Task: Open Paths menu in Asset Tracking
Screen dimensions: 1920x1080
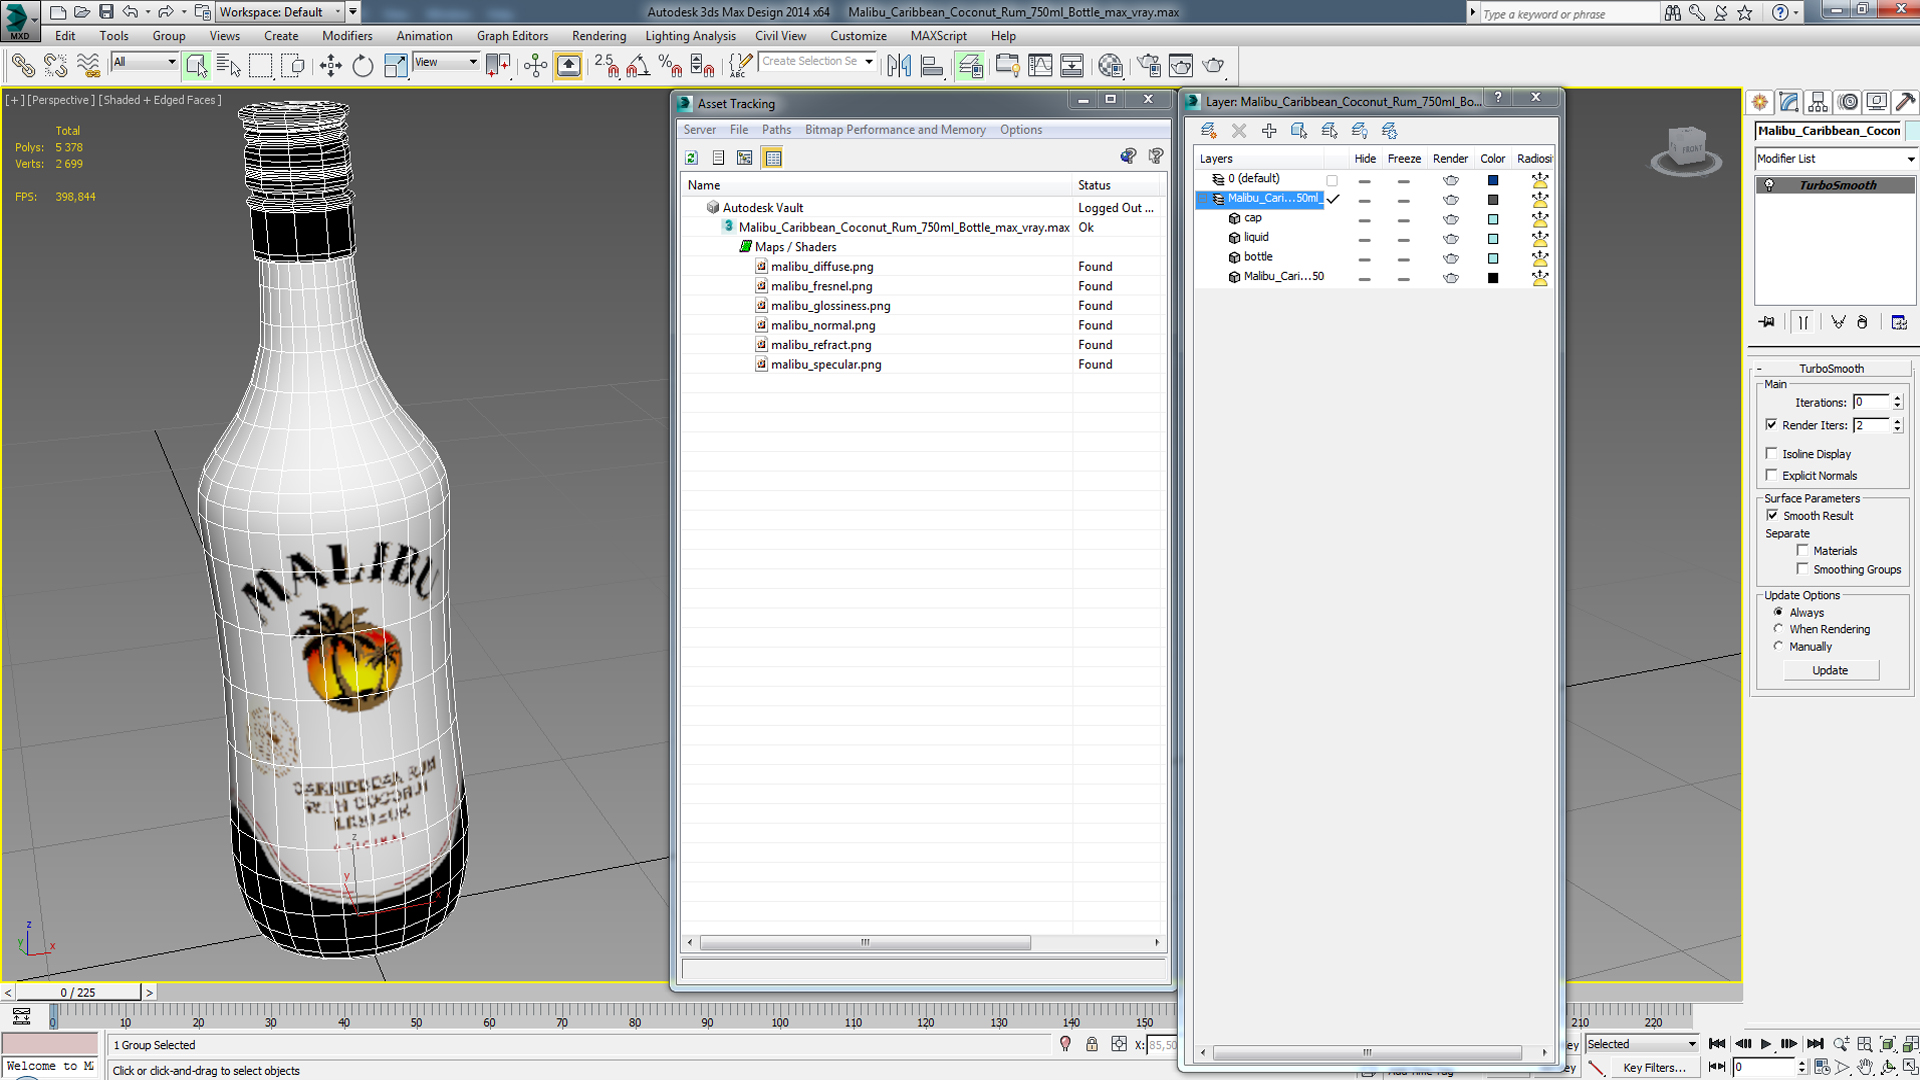Action: coord(776,130)
